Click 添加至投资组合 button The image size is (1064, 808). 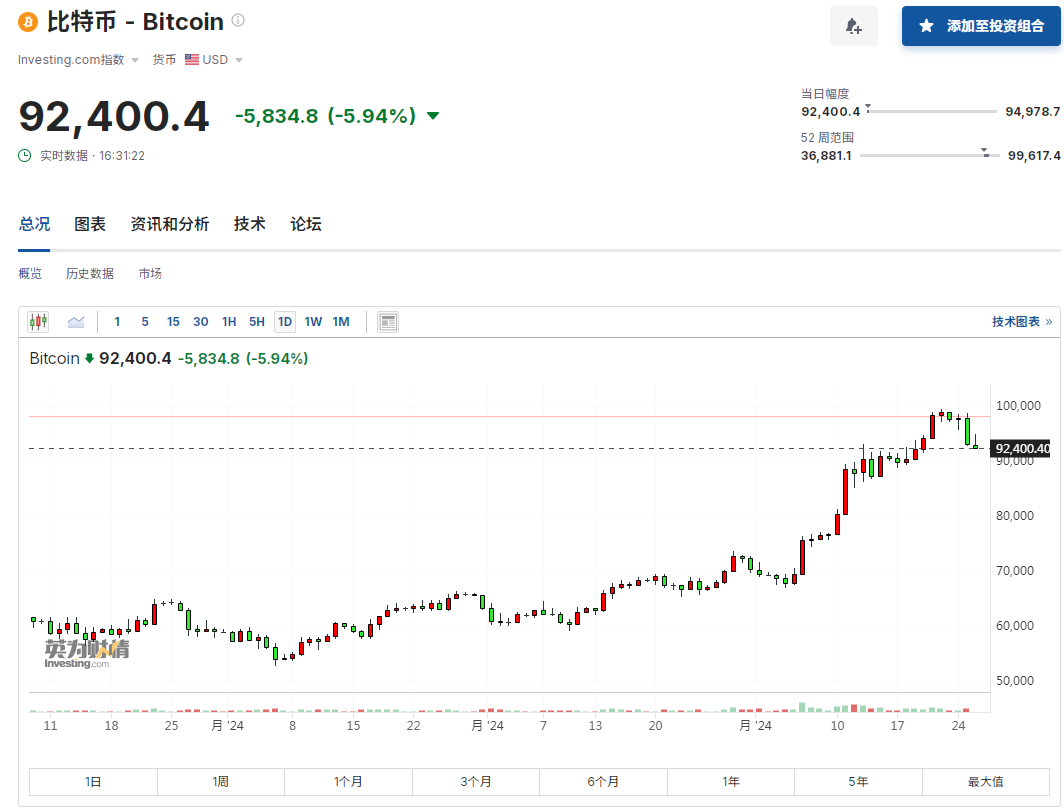click(981, 26)
